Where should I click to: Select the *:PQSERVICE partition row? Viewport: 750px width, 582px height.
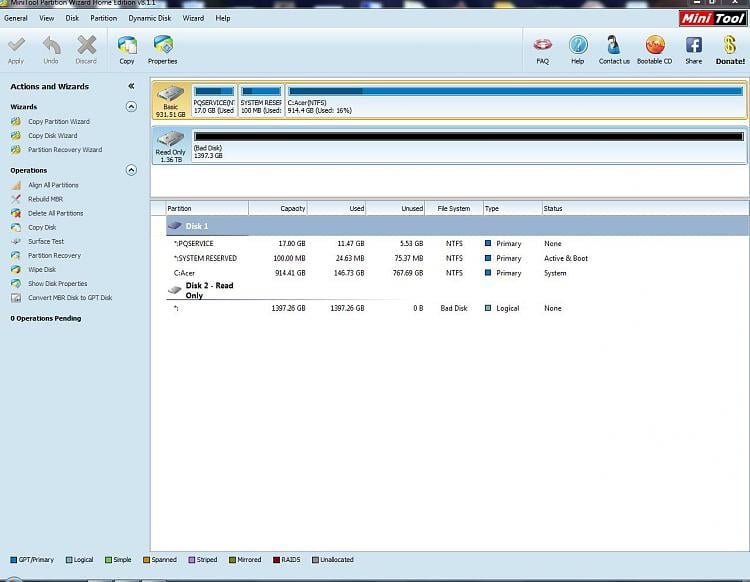(x=458, y=243)
